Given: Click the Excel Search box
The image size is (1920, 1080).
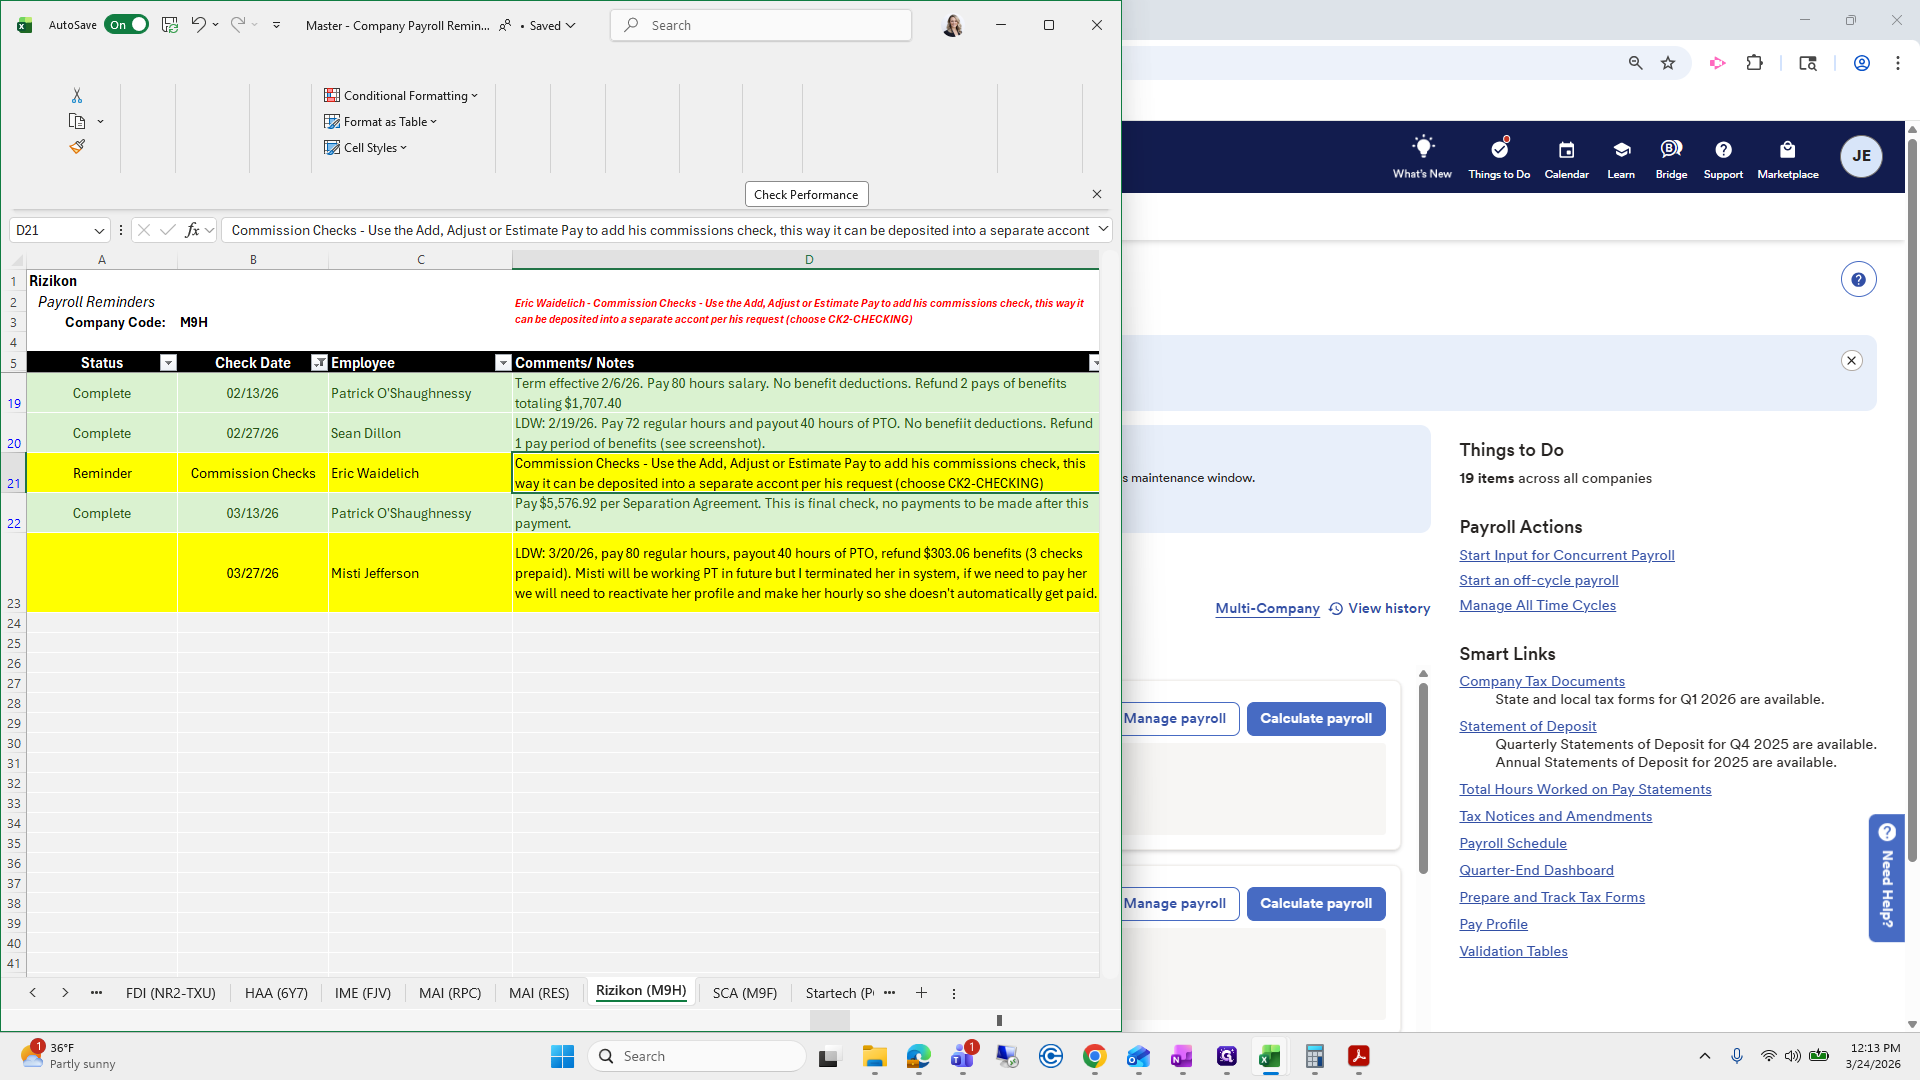Looking at the screenshot, I should coord(761,25).
